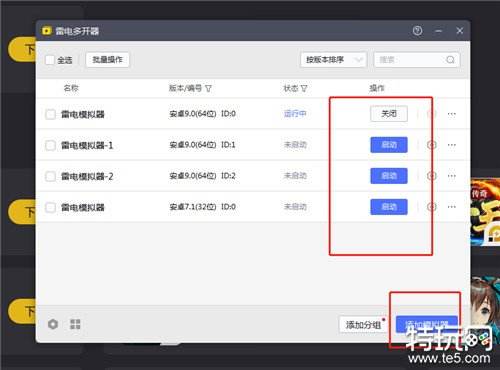
Task: Open help in the 雷电多开器 title bar
Action: tap(417, 31)
